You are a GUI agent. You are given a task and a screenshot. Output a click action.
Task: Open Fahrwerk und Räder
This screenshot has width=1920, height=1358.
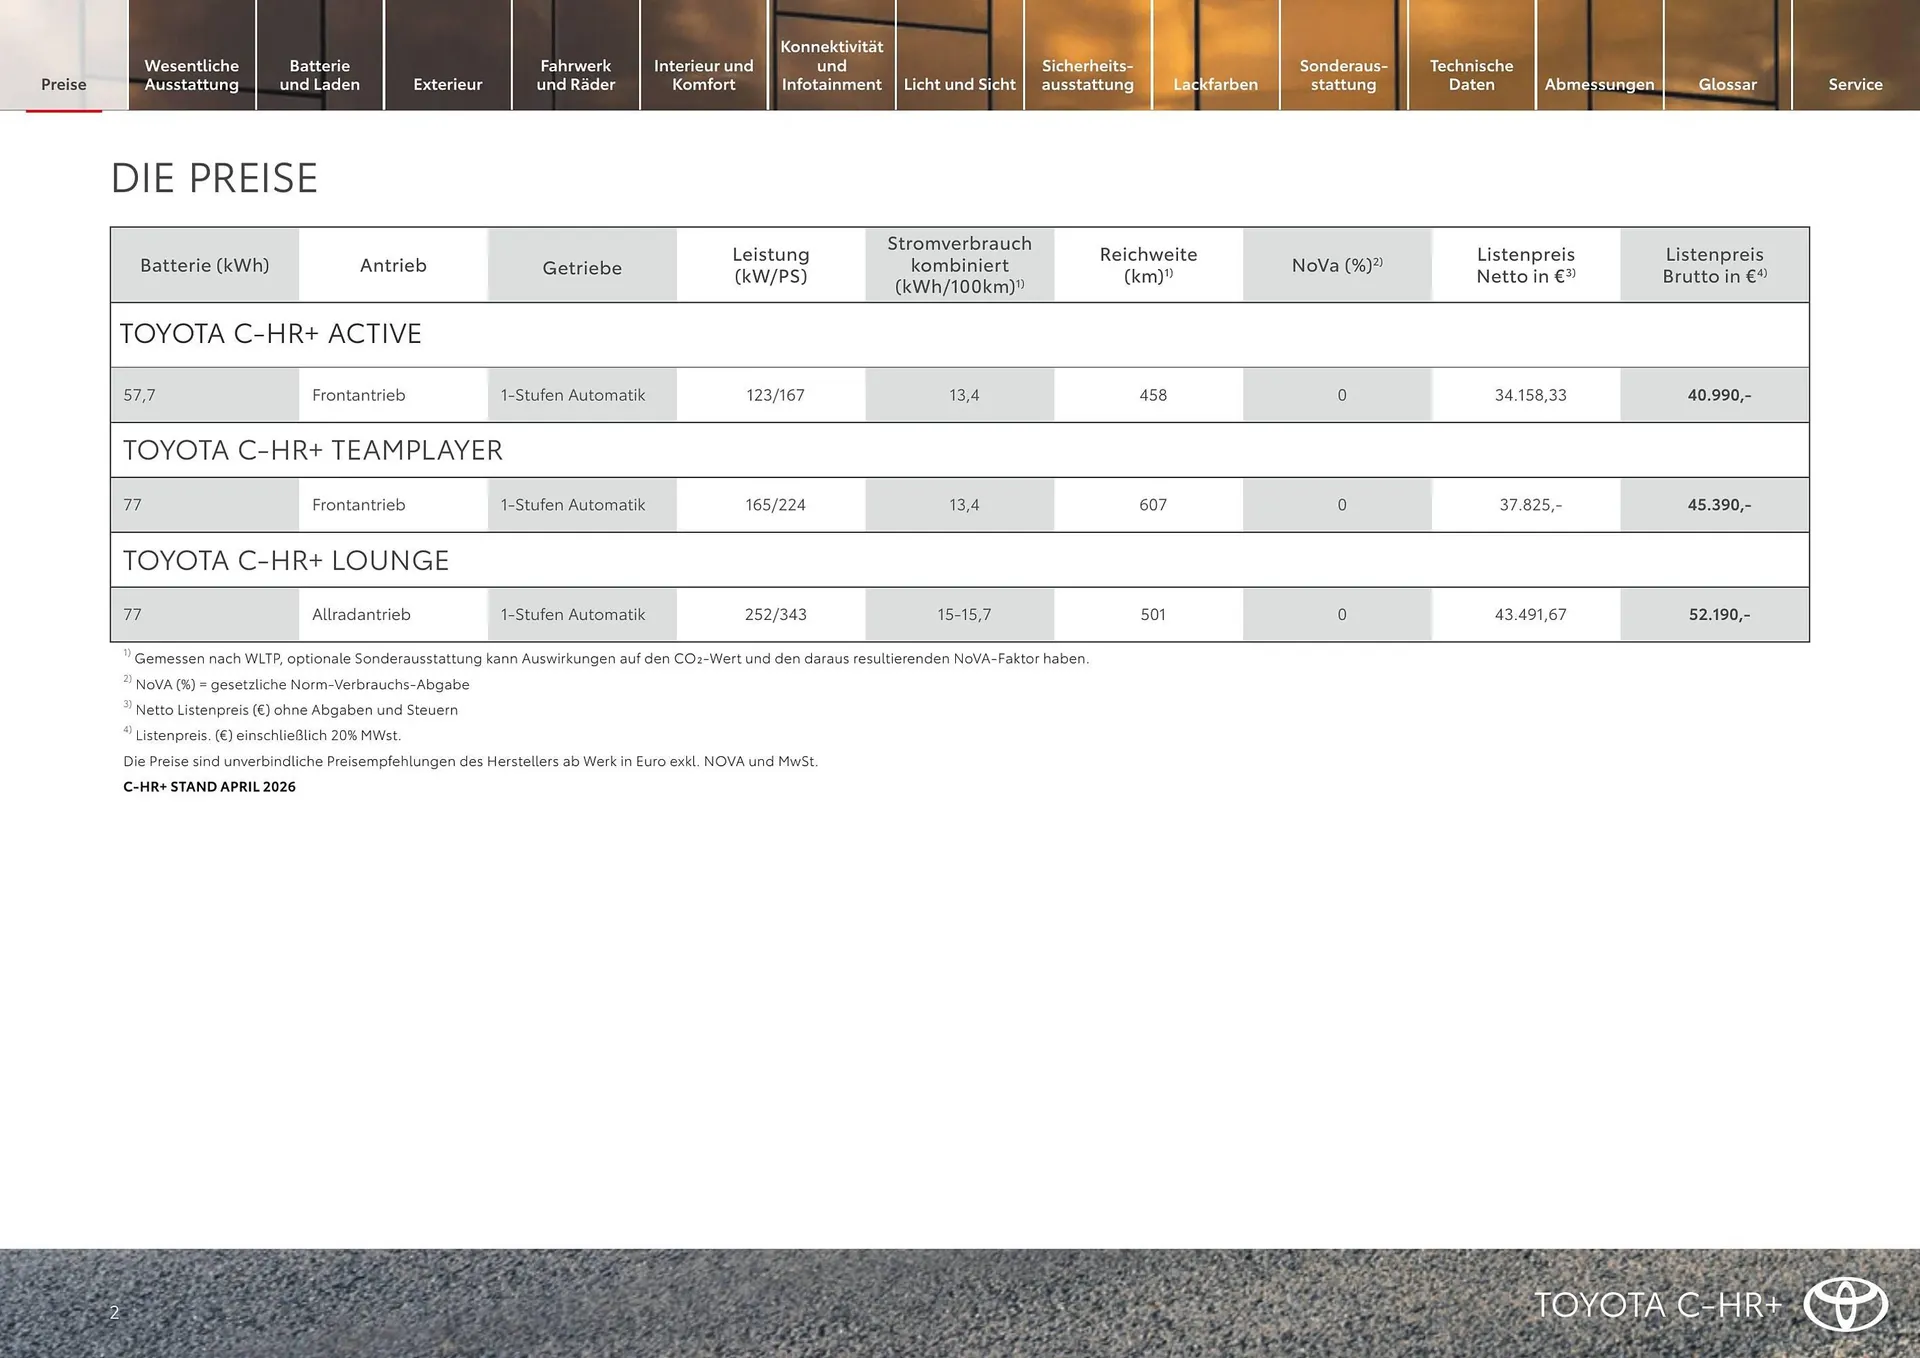pos(575,75)
